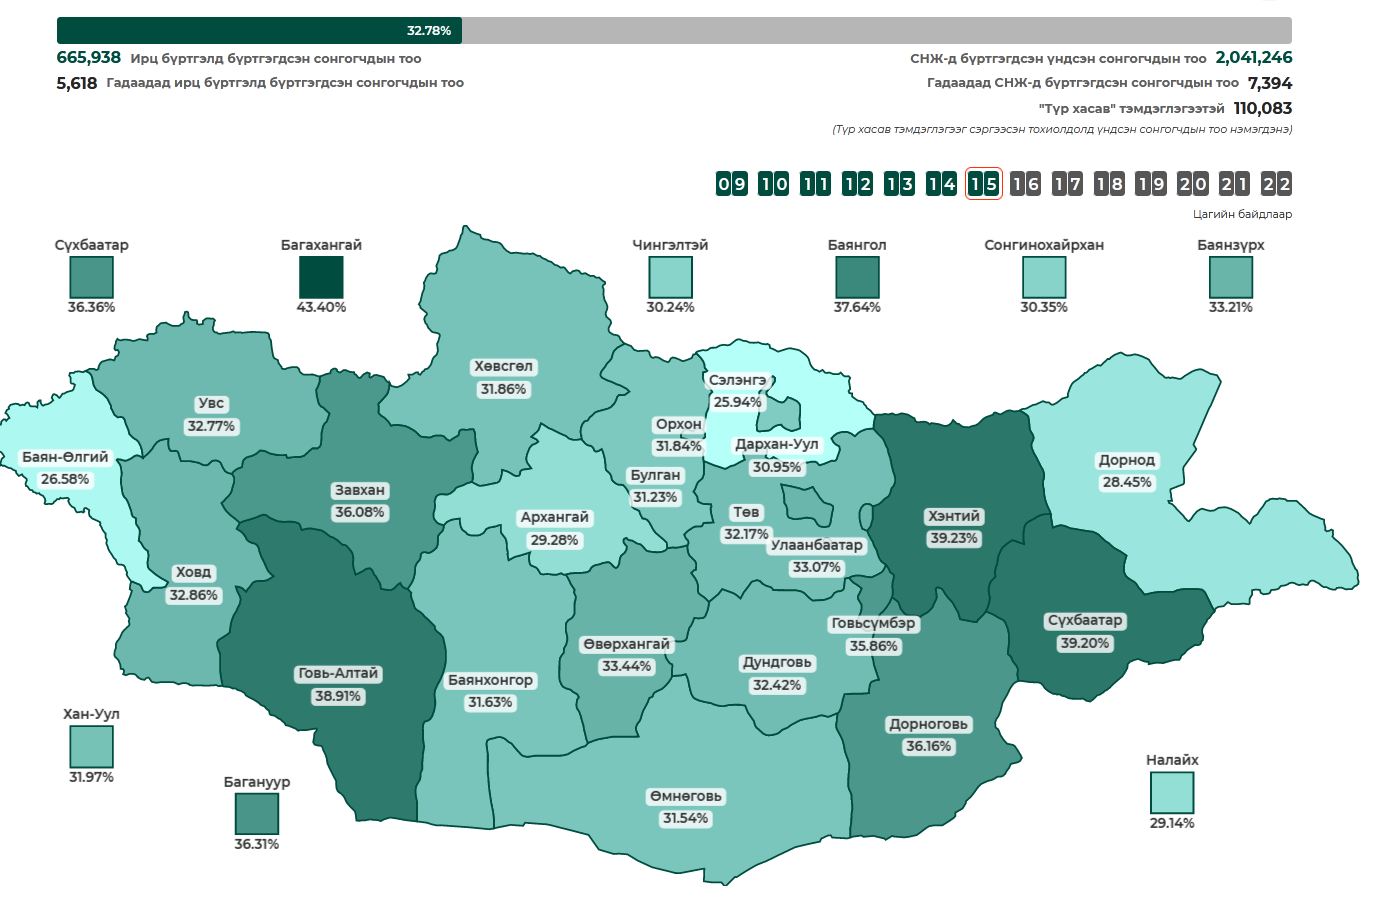This screenshot has height=902, width=1377.
Task: Click the 32.78% turnout progress bar
Action: (x=673, y=30)
